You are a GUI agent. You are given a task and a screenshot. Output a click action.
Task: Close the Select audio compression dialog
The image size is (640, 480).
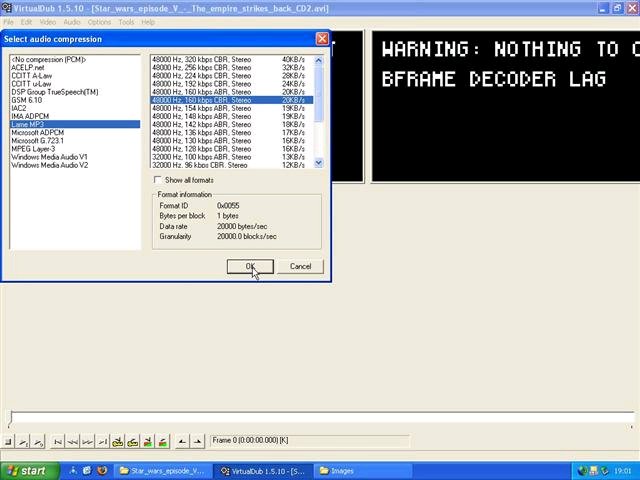click(322, 39)
